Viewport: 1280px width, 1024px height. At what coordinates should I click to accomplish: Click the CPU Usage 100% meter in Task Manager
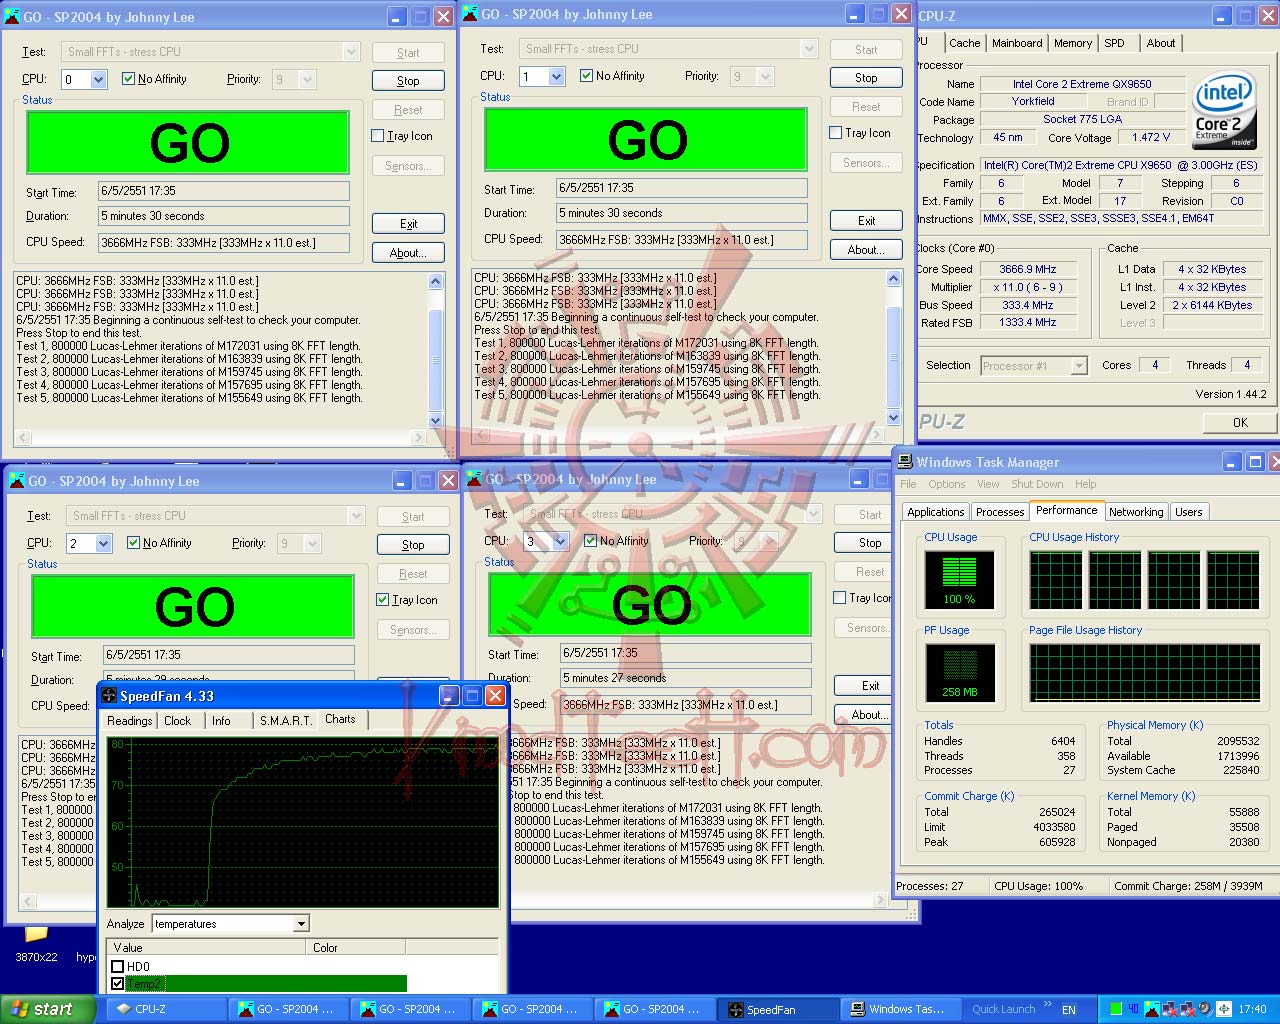959,580
